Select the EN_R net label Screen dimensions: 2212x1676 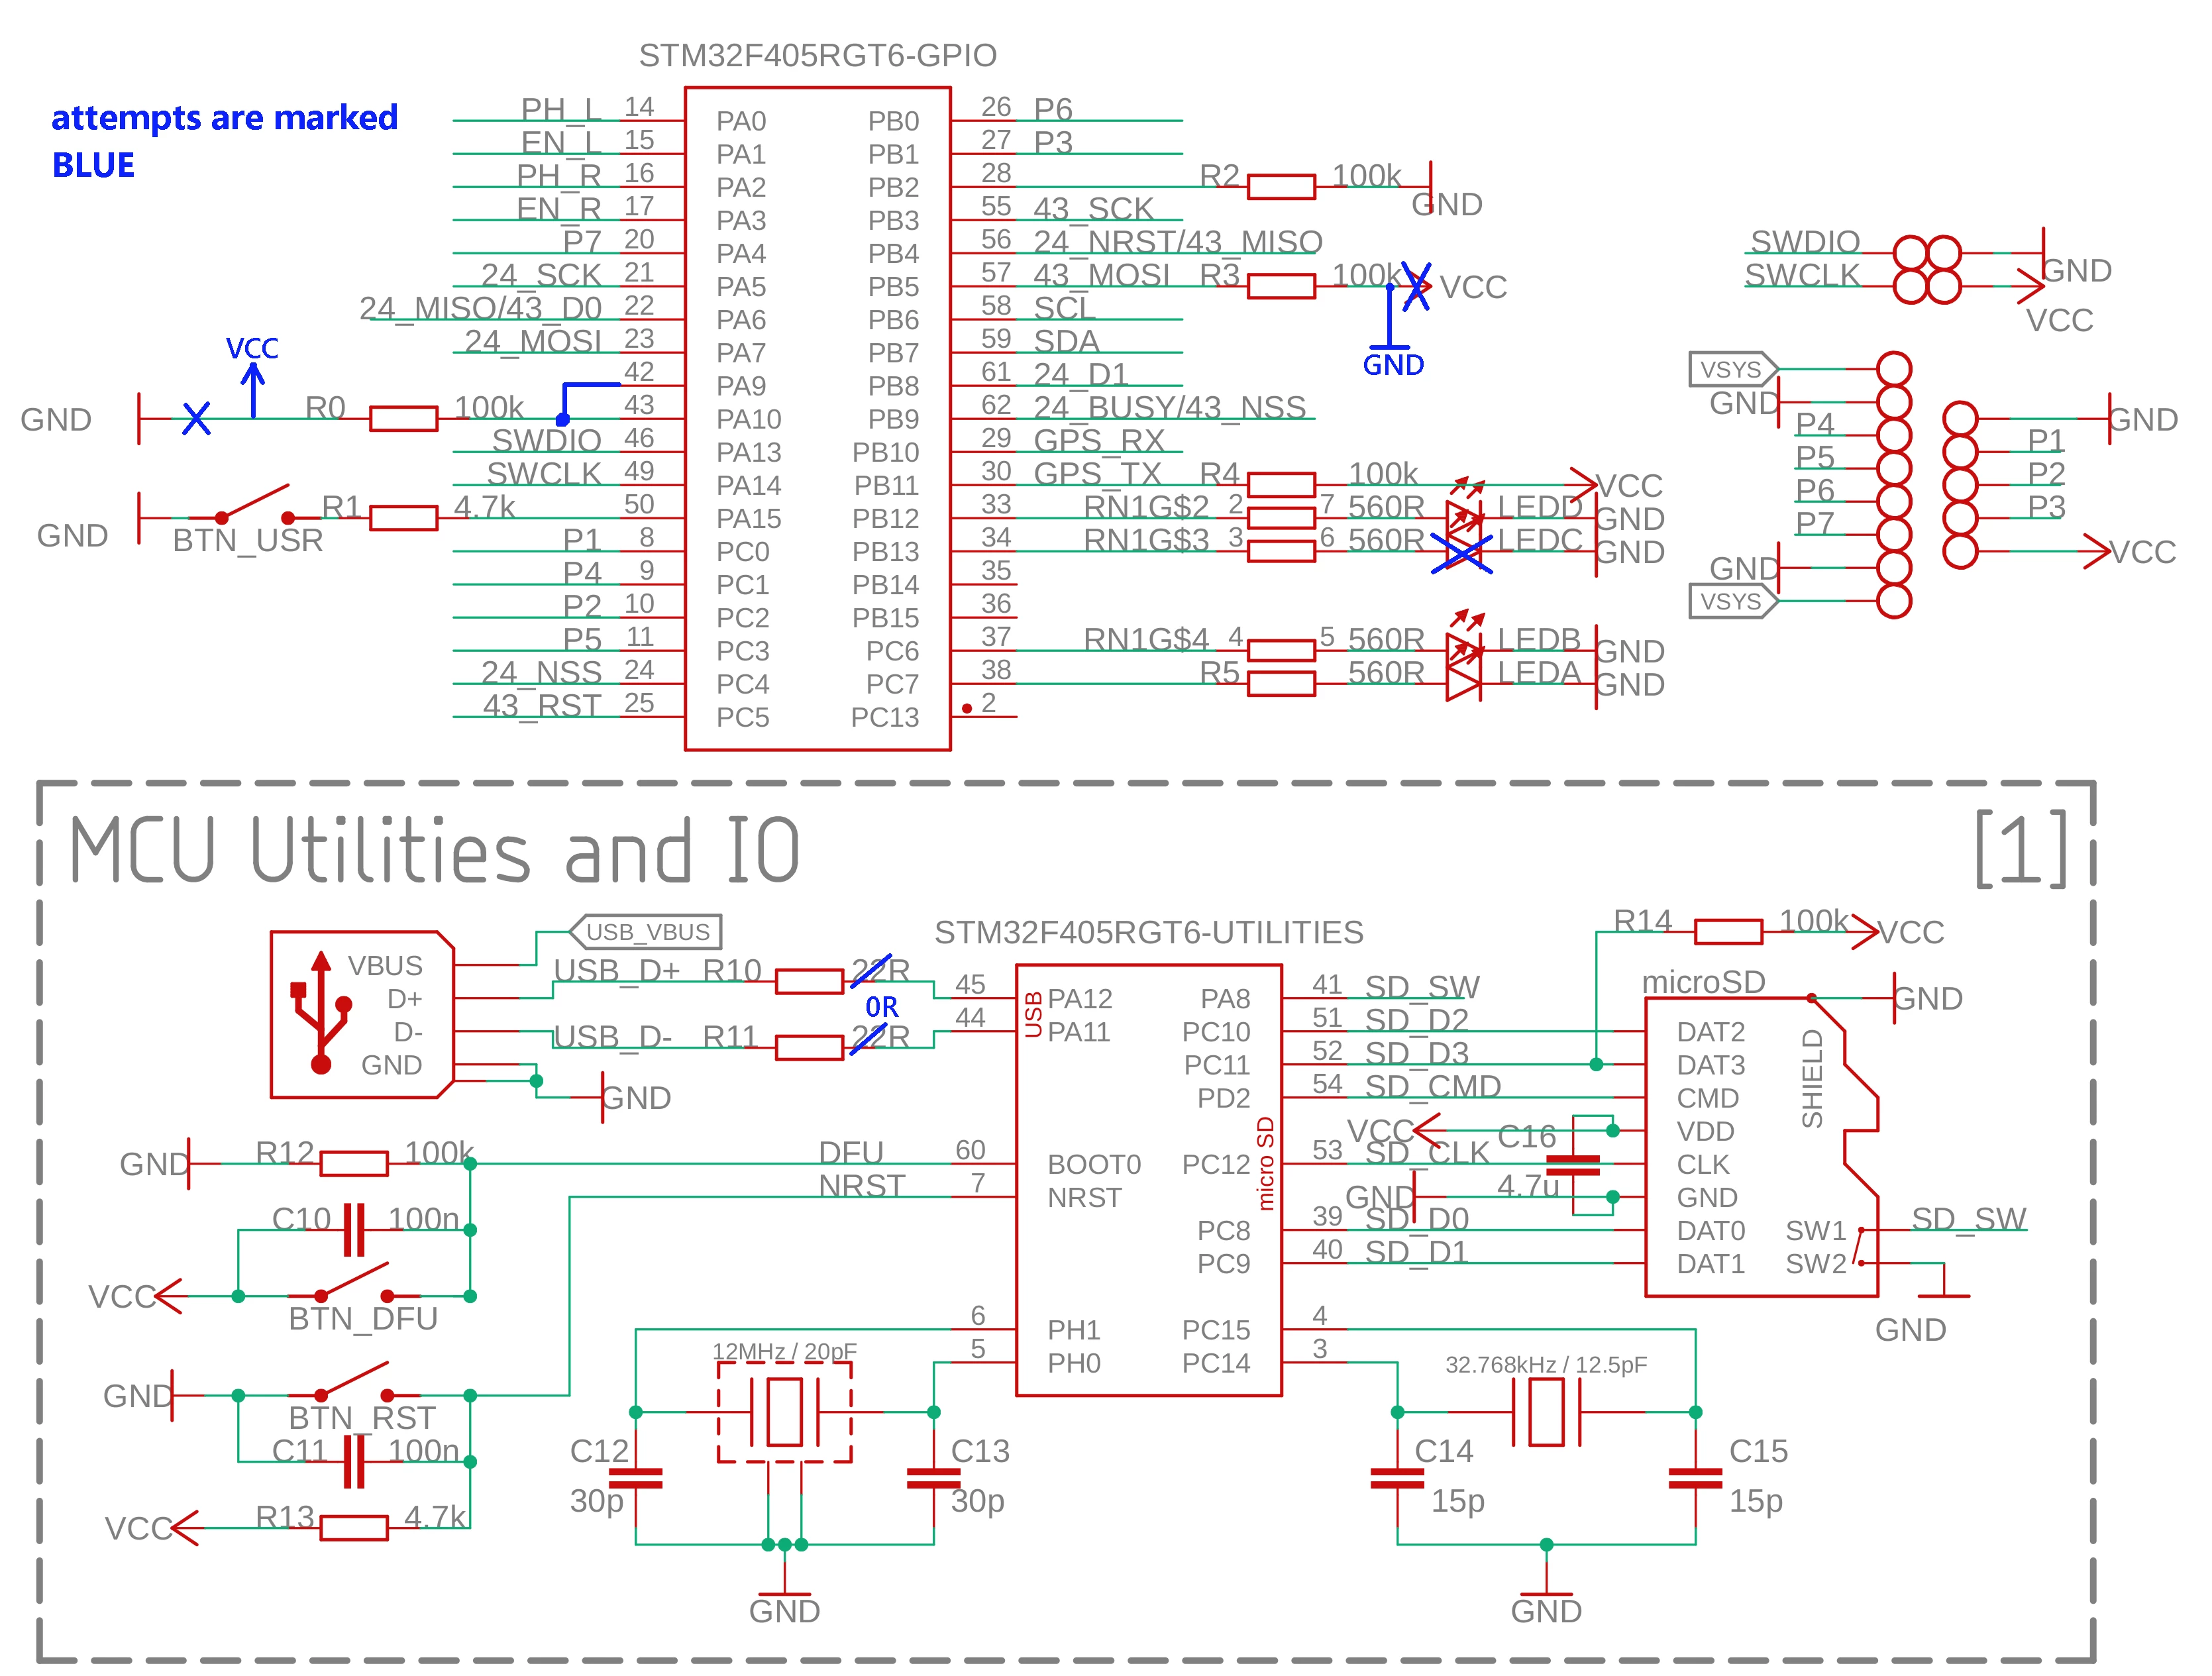(559, 209)
